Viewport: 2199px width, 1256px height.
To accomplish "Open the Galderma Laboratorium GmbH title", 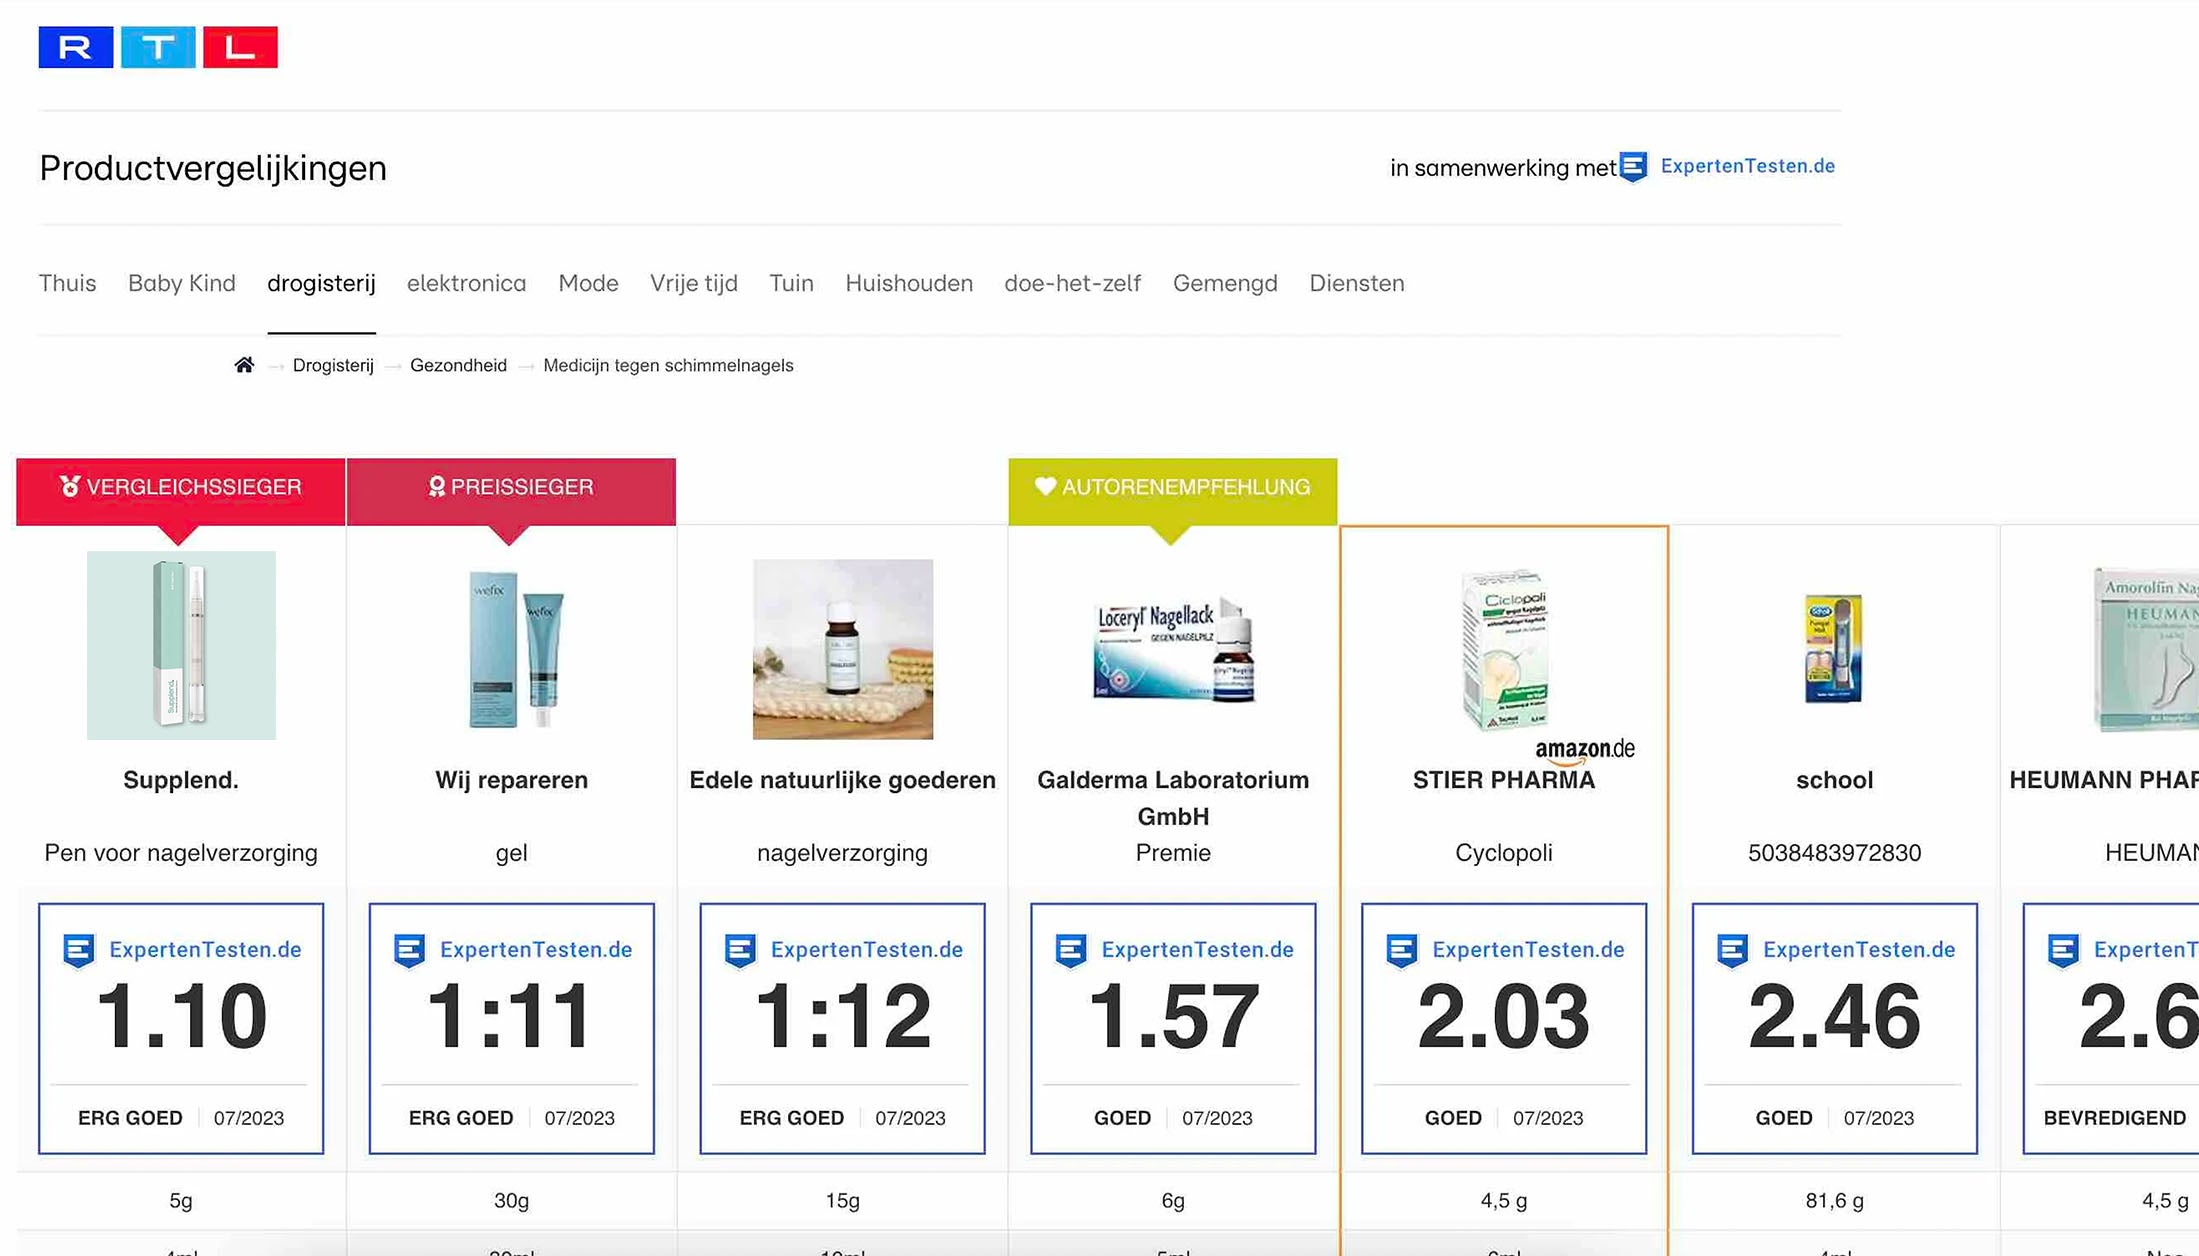I will click(x=1173, y=798).
